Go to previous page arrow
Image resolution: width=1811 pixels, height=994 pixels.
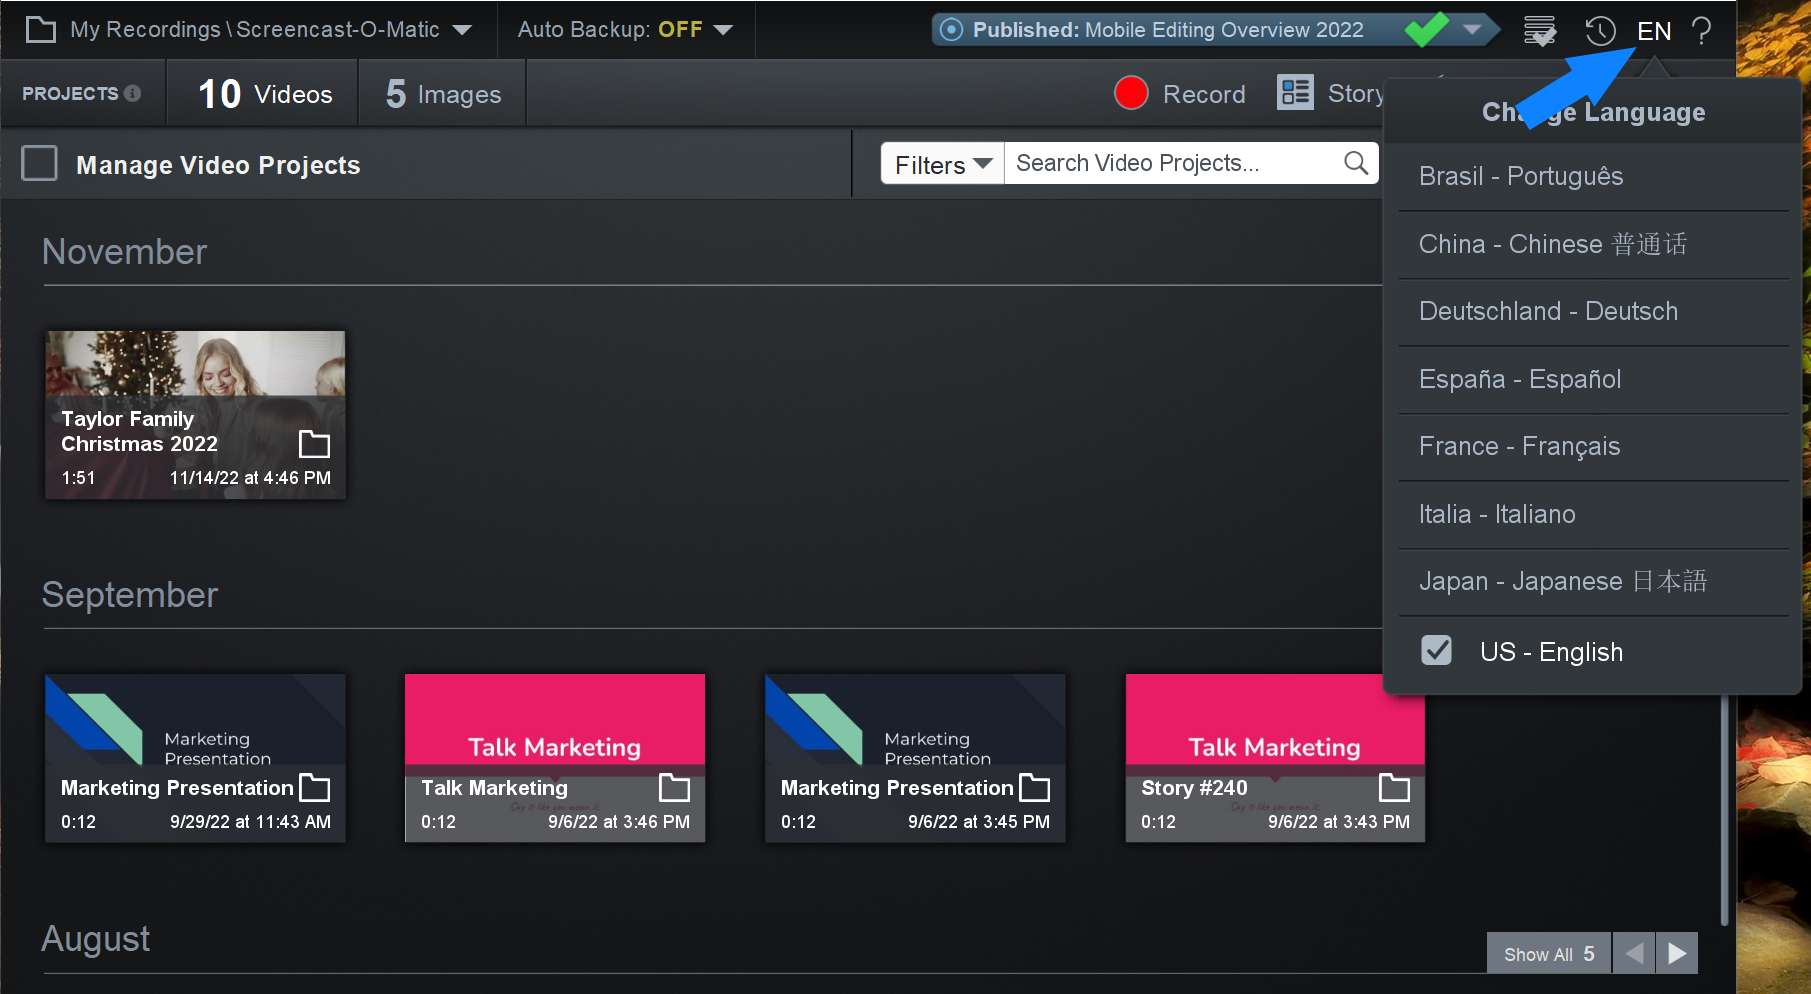[1634, 954]
